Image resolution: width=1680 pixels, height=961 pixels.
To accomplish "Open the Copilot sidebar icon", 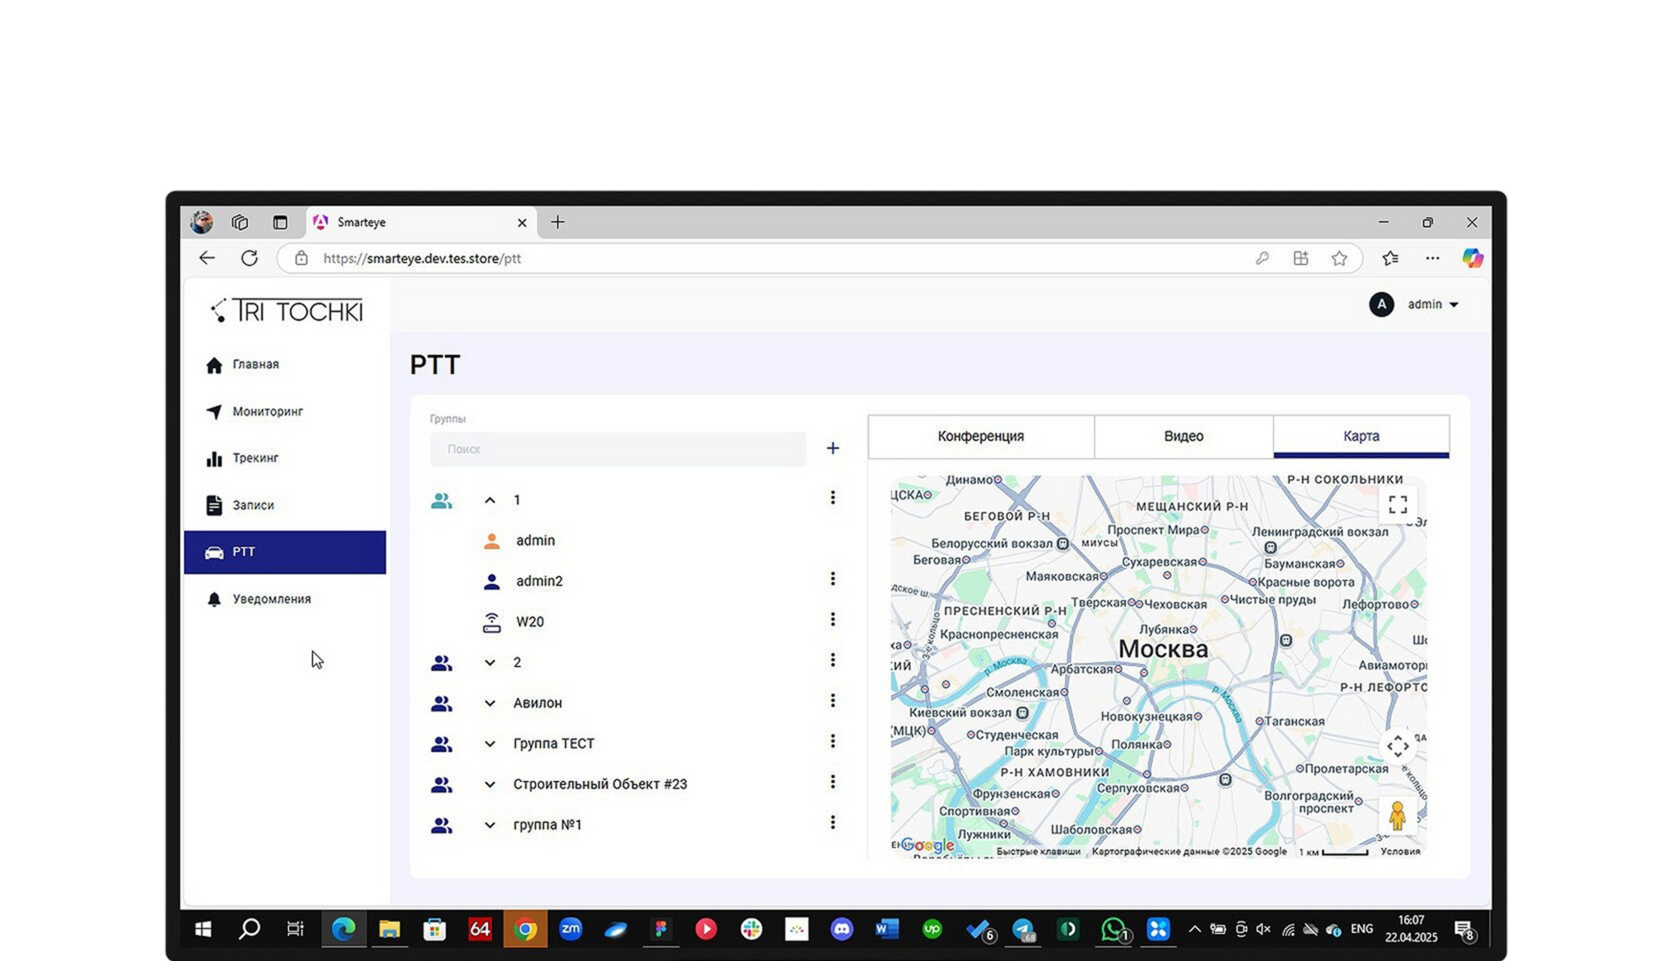I will pos(1472,258).
